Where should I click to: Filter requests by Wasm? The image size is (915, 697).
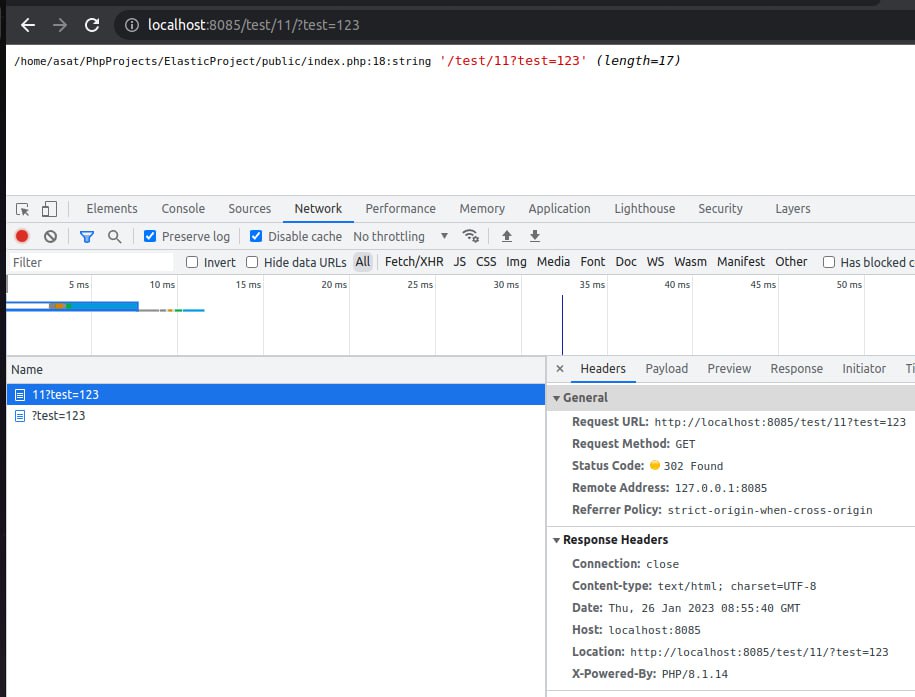pyautogui.click(x=690, y=262)
